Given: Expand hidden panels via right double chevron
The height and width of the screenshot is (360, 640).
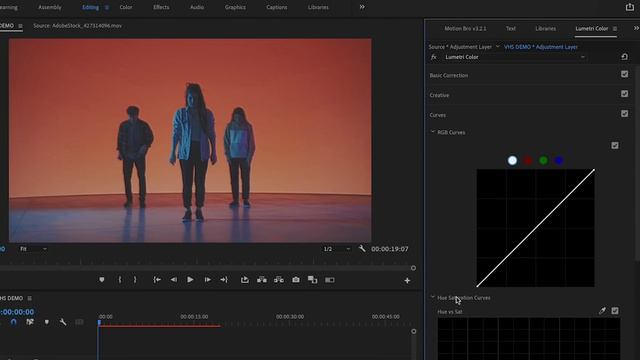Looking at the screenshot, I should (x=636, y=28).
